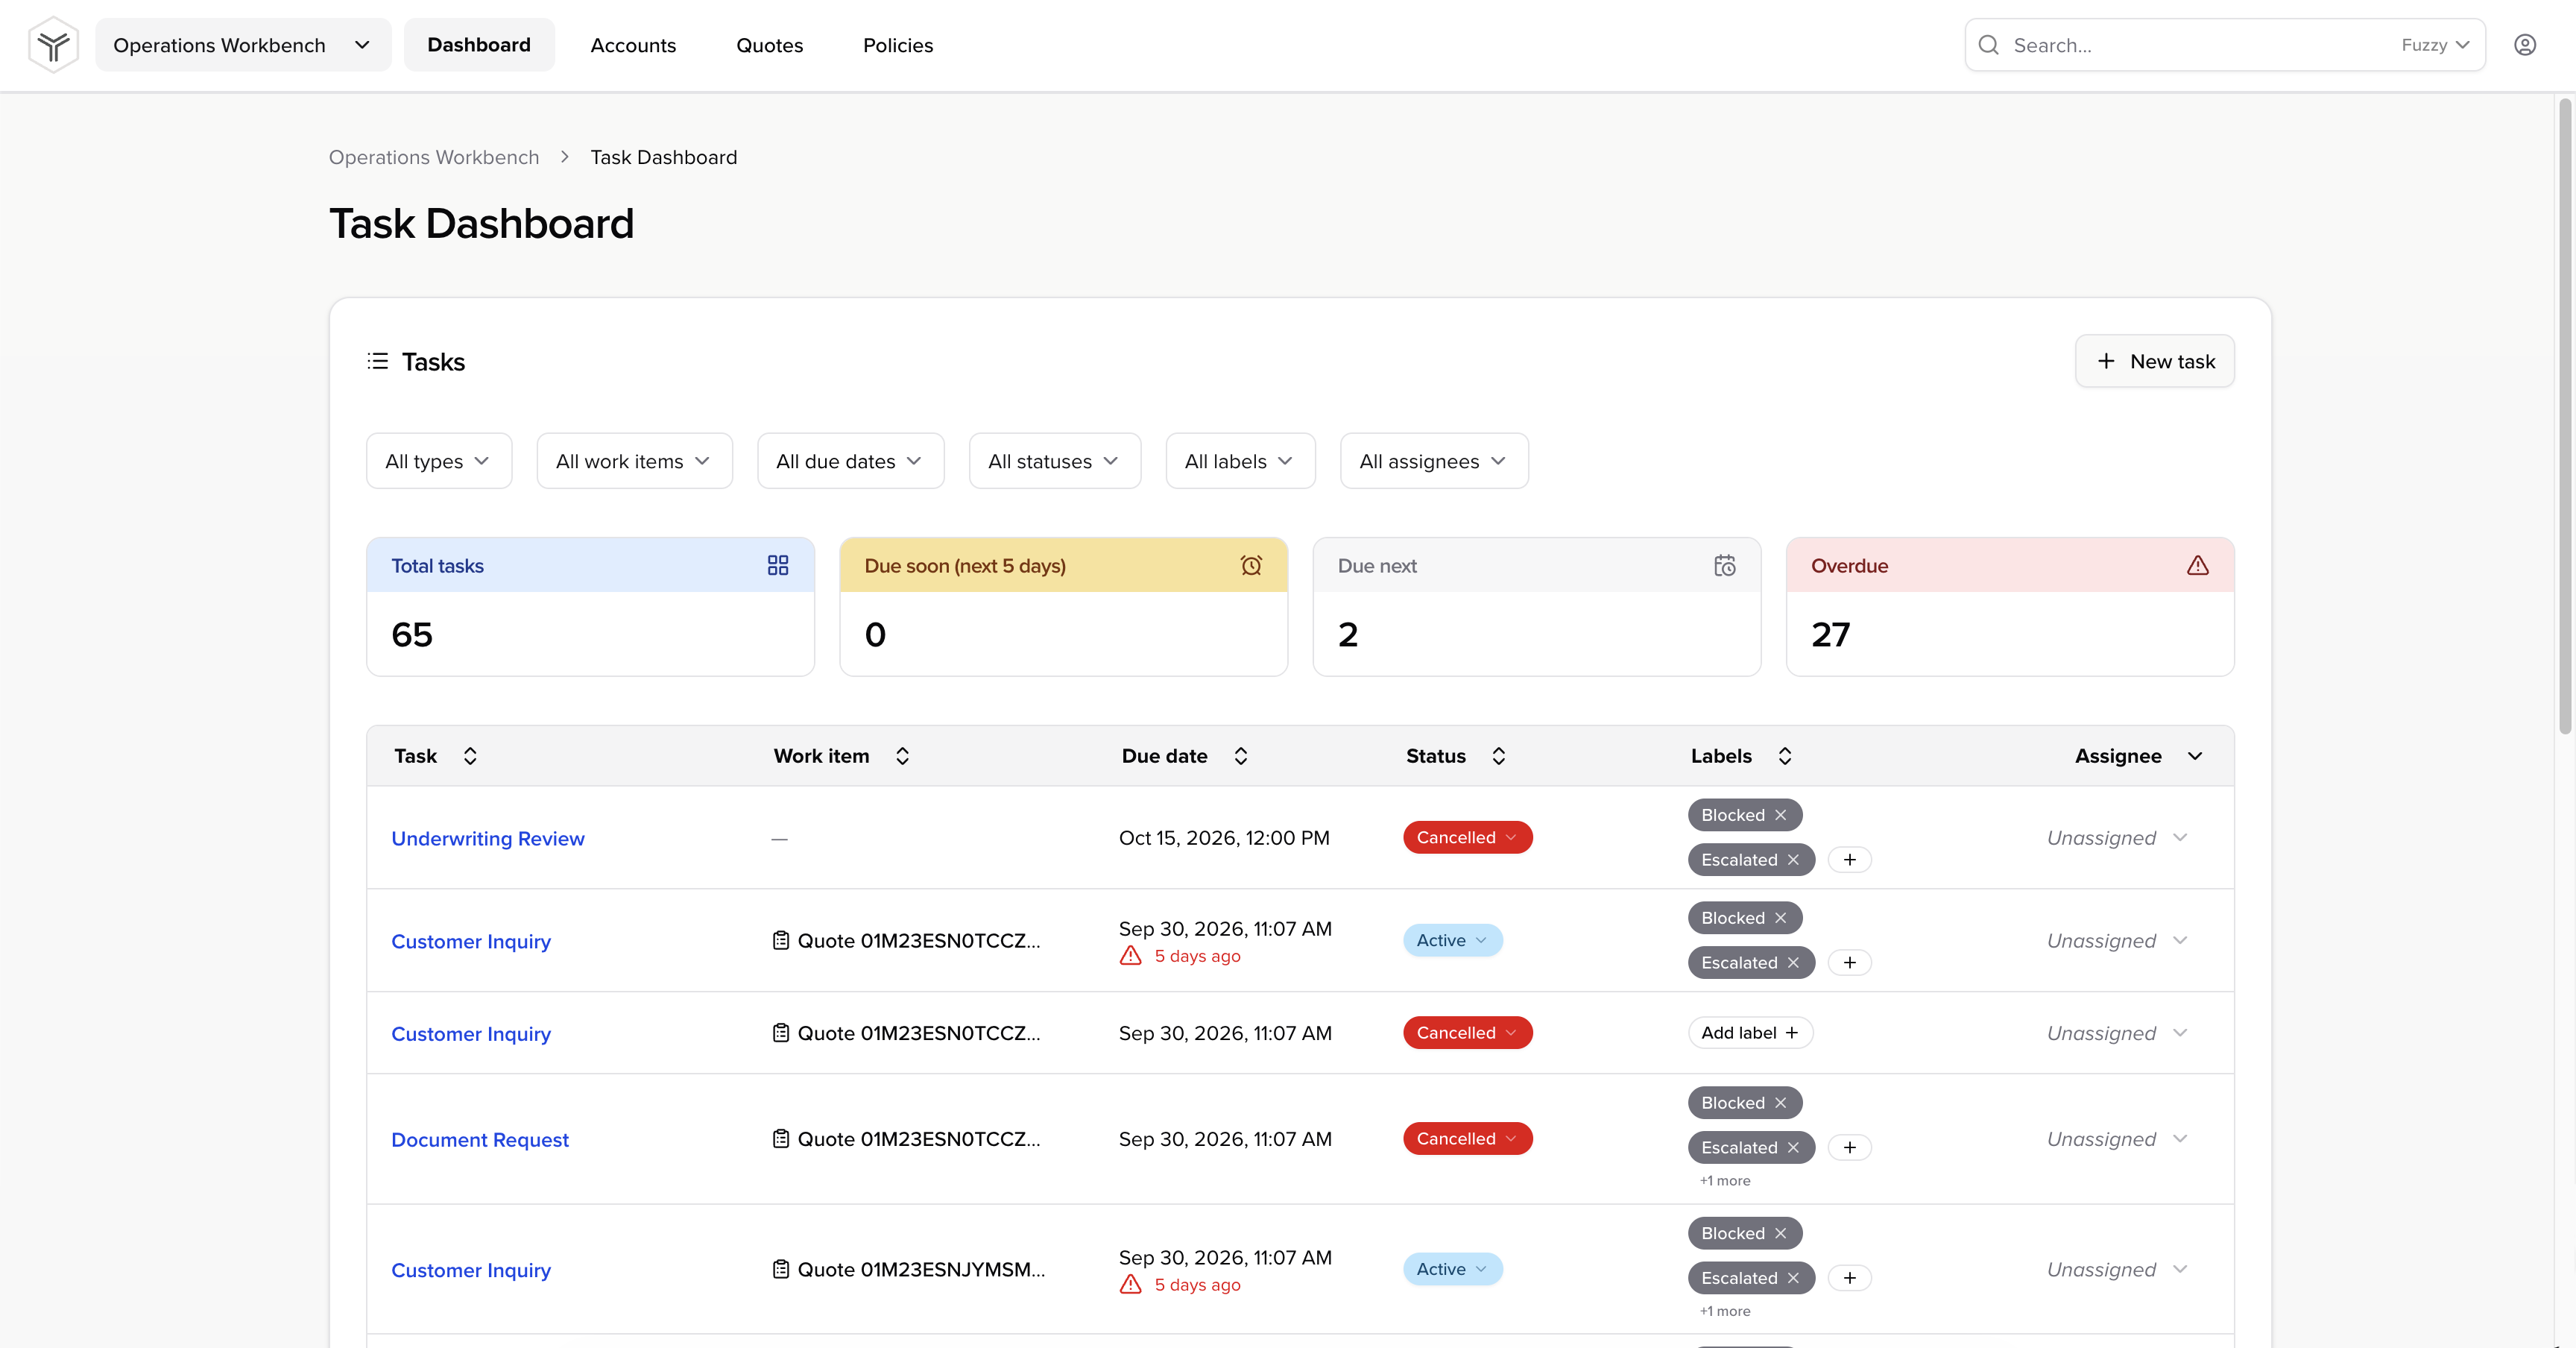
Task: Change Cancelled status of Underwriting Review
Action: (x=1467, y=838)
